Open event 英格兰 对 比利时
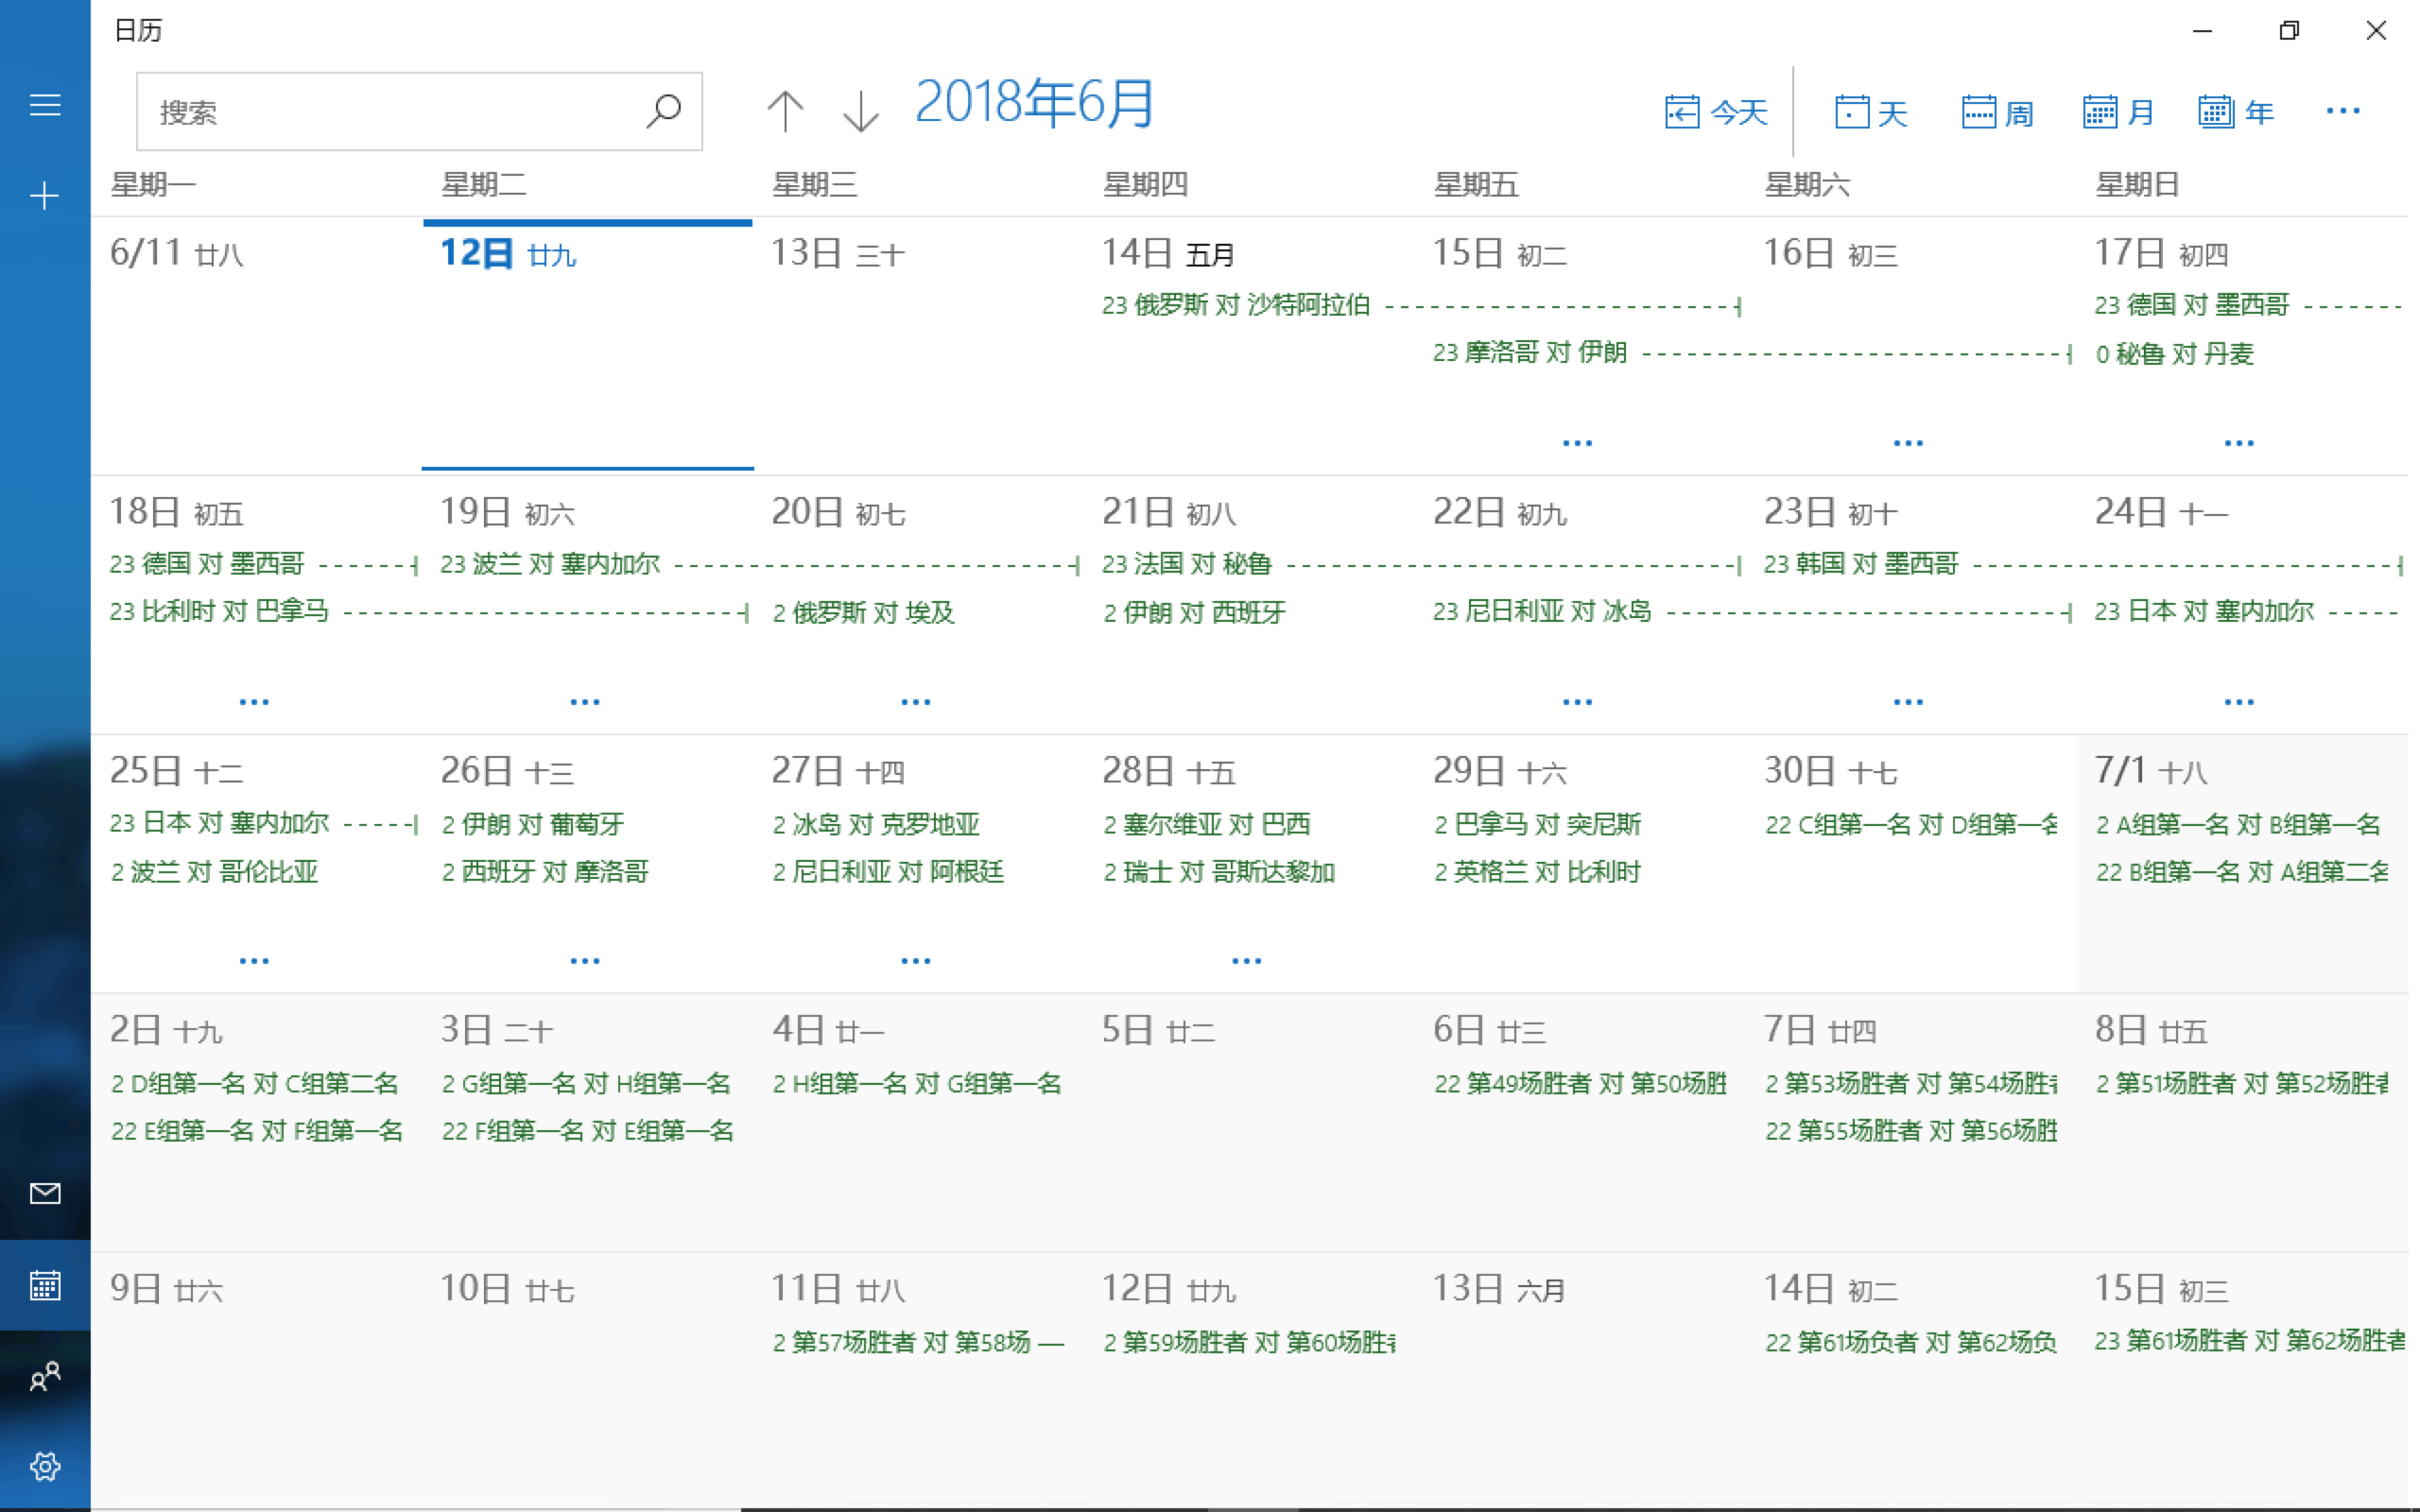This screenshot has height=1512, width=2420. pos(1538,871)
